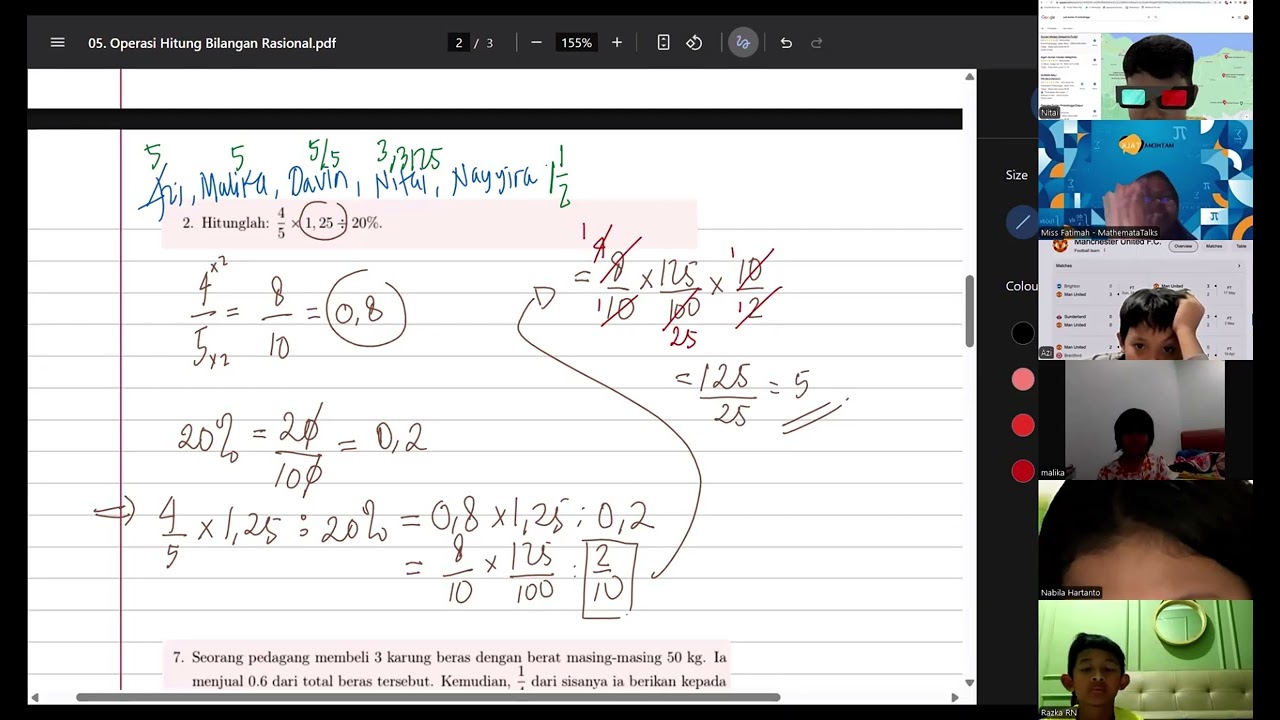Select the Manchester United screen video tile
Screen dimensions: 1280x720
click(1145, 300)
